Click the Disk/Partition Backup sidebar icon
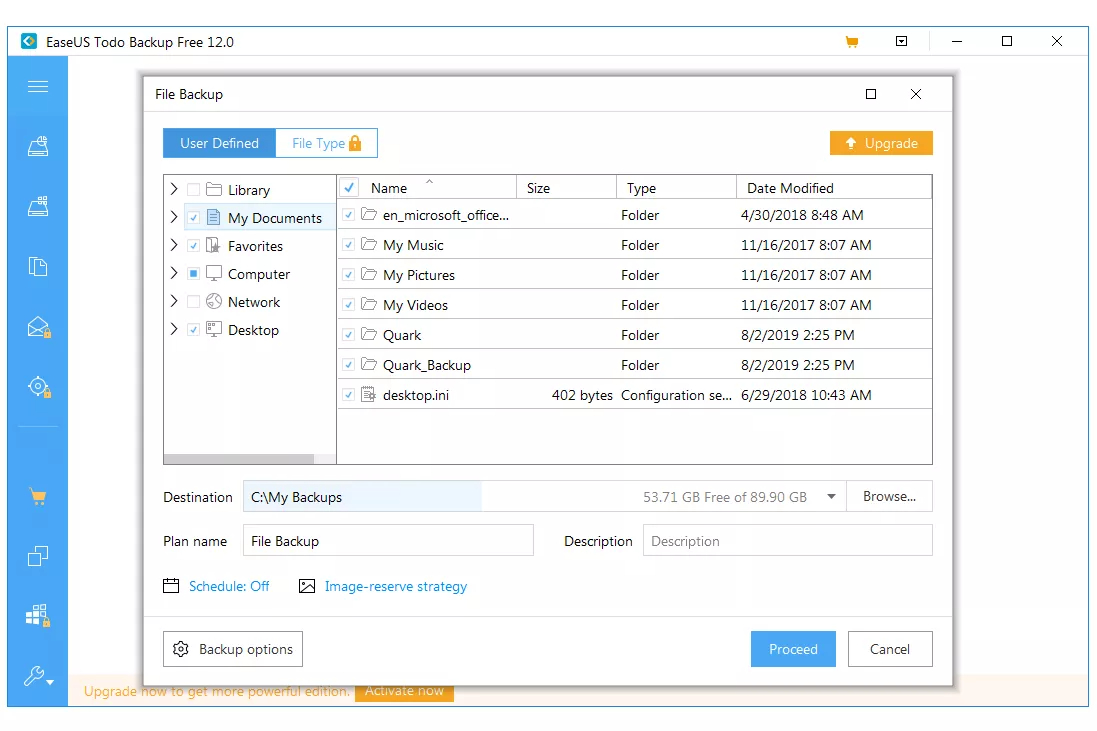The width and height of the screenshot is (1097, 731). [38, 146]
